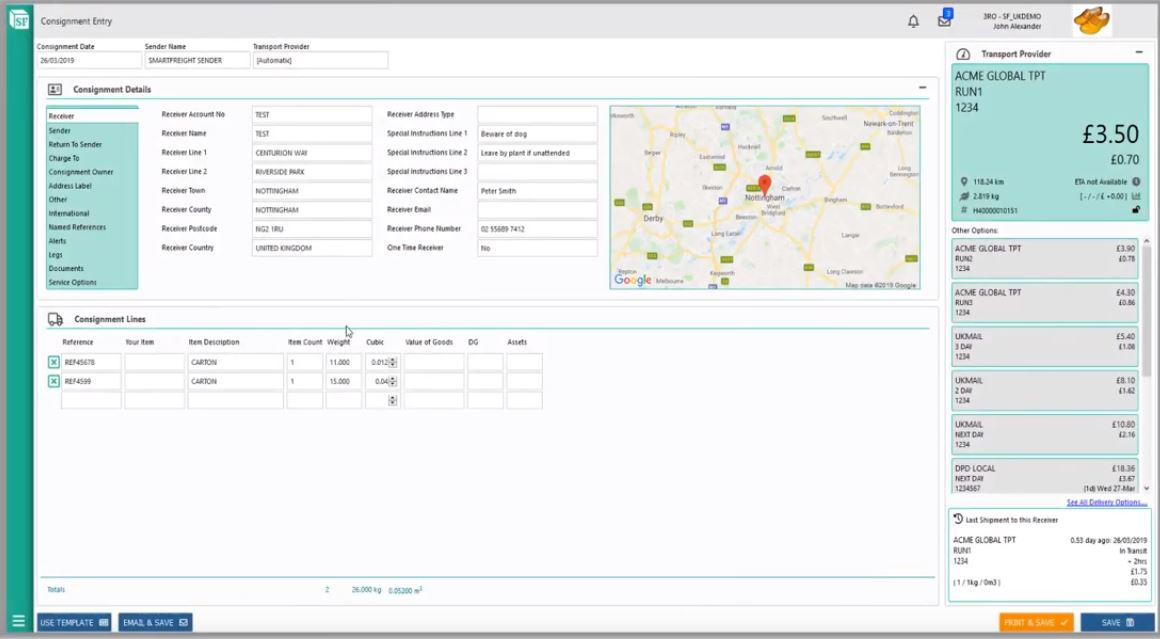Viewport: 1160px width, 639px height.
Task: Click the SmartFreight SF logo icon
Action: pos(19,20)
